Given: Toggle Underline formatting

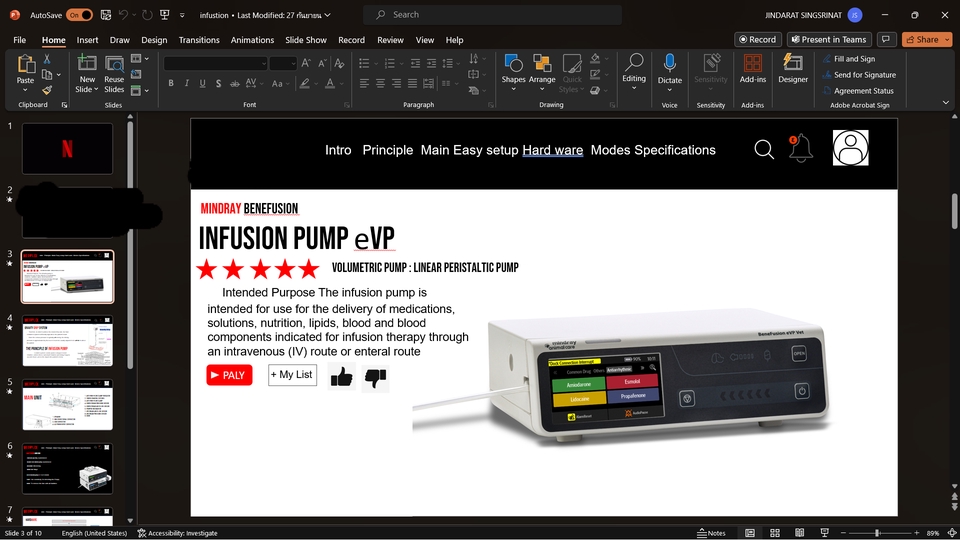Looking at the screenshot, I should (x=203, y=83).
